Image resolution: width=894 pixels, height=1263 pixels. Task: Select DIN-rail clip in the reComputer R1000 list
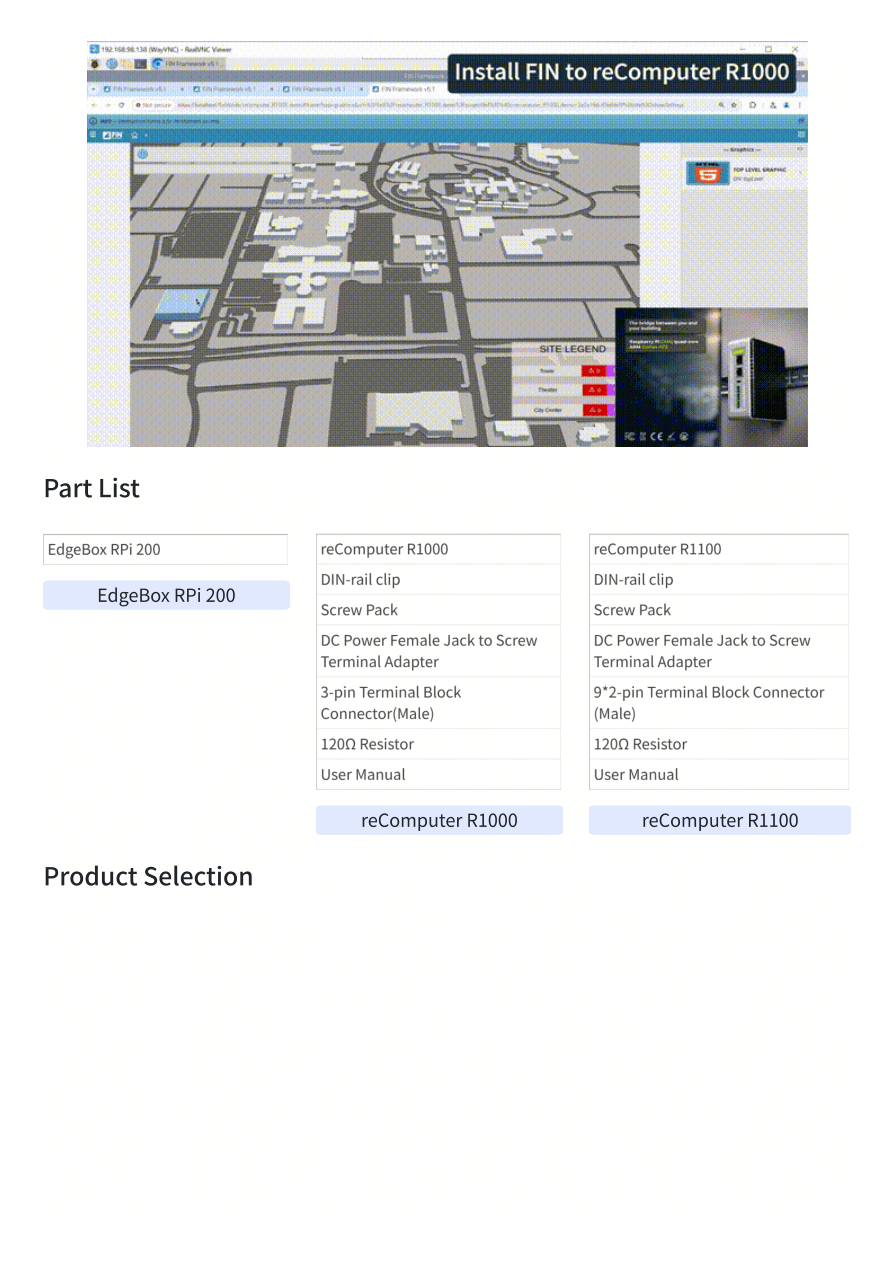439,580
